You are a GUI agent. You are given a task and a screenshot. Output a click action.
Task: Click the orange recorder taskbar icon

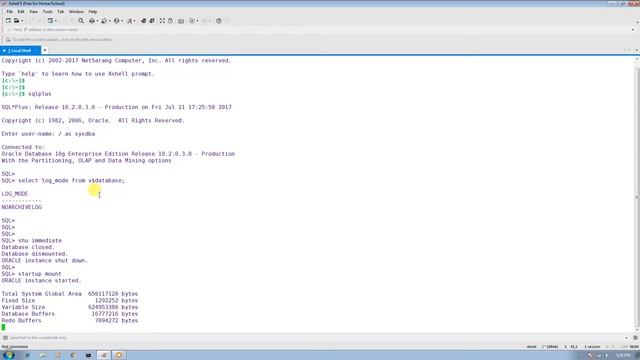click(119, 355)
